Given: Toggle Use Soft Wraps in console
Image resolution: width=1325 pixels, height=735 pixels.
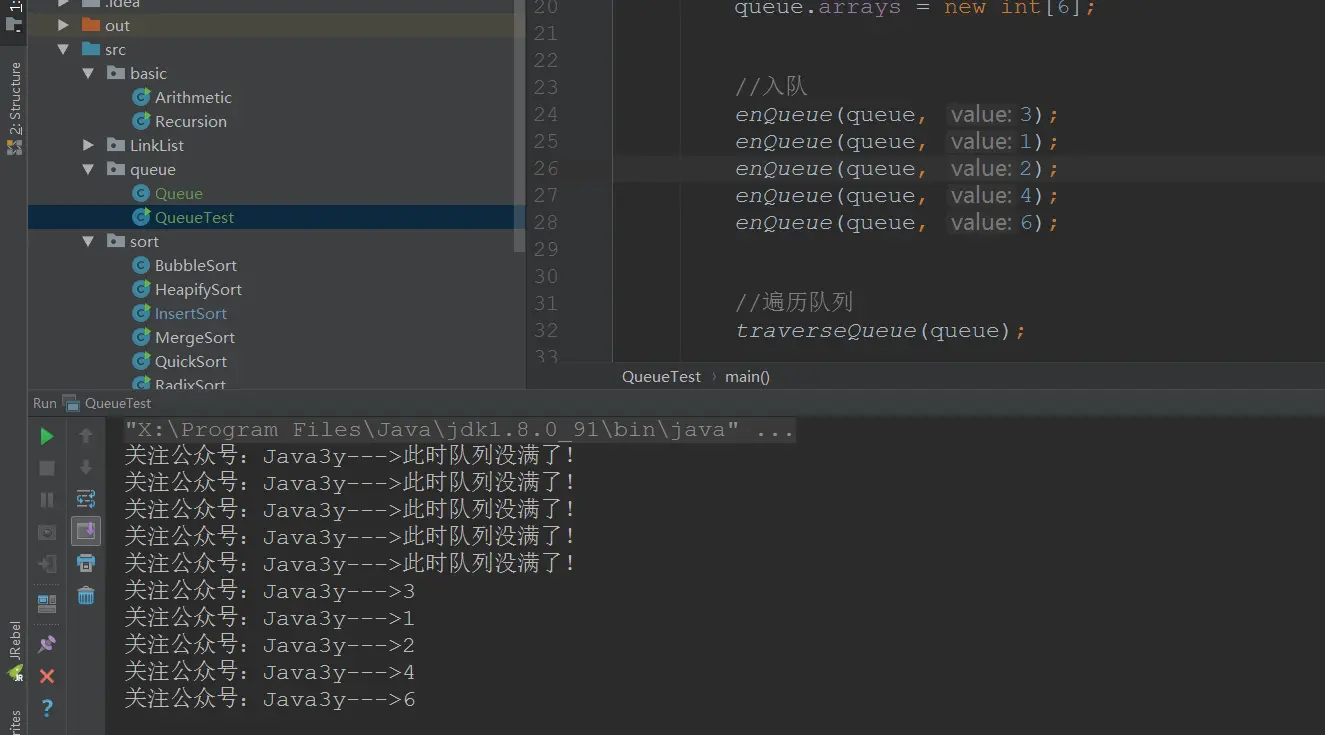Looking at the screenshot, I should tap(86, 499).
